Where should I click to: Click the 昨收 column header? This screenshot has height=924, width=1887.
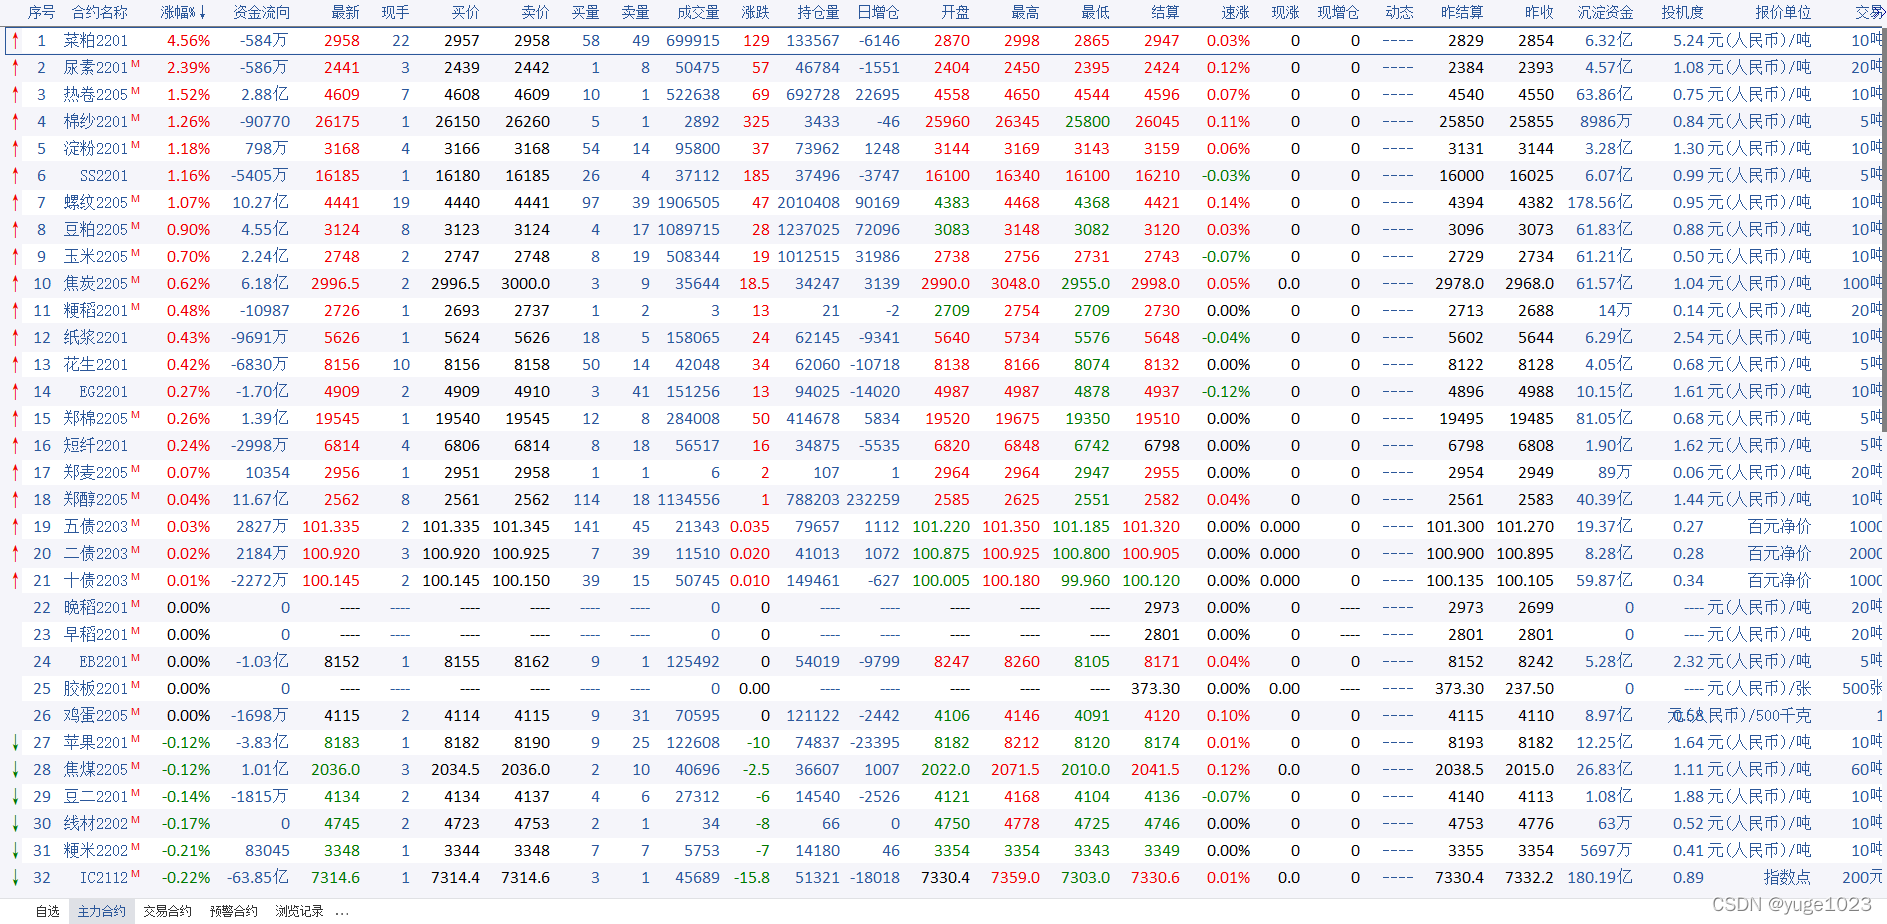[1539, 12]
